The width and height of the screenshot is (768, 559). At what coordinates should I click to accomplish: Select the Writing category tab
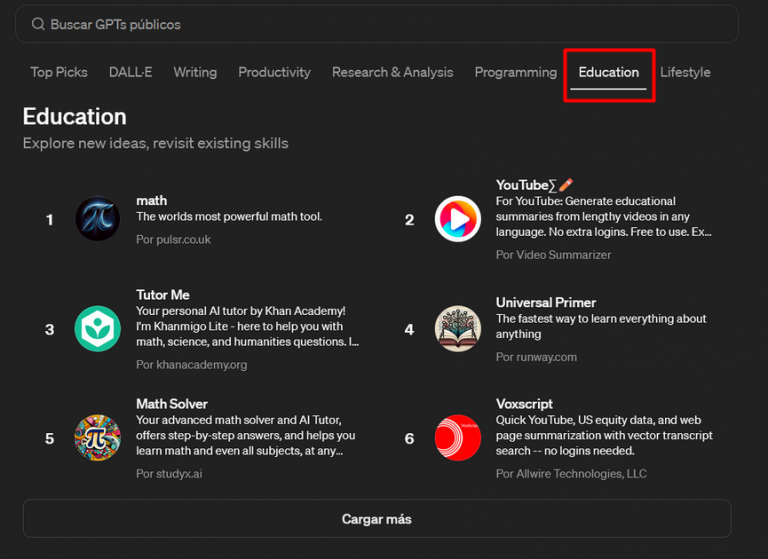pos(195,72)
